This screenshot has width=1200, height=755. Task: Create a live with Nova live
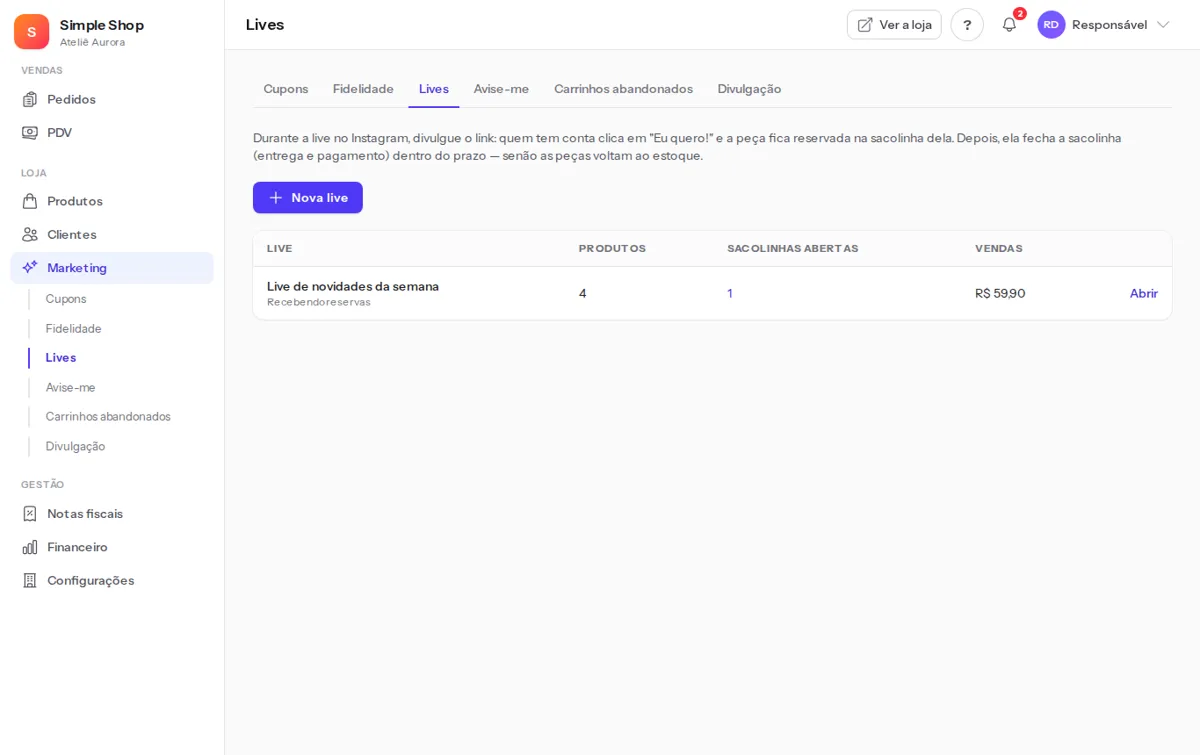pos(308,198)
